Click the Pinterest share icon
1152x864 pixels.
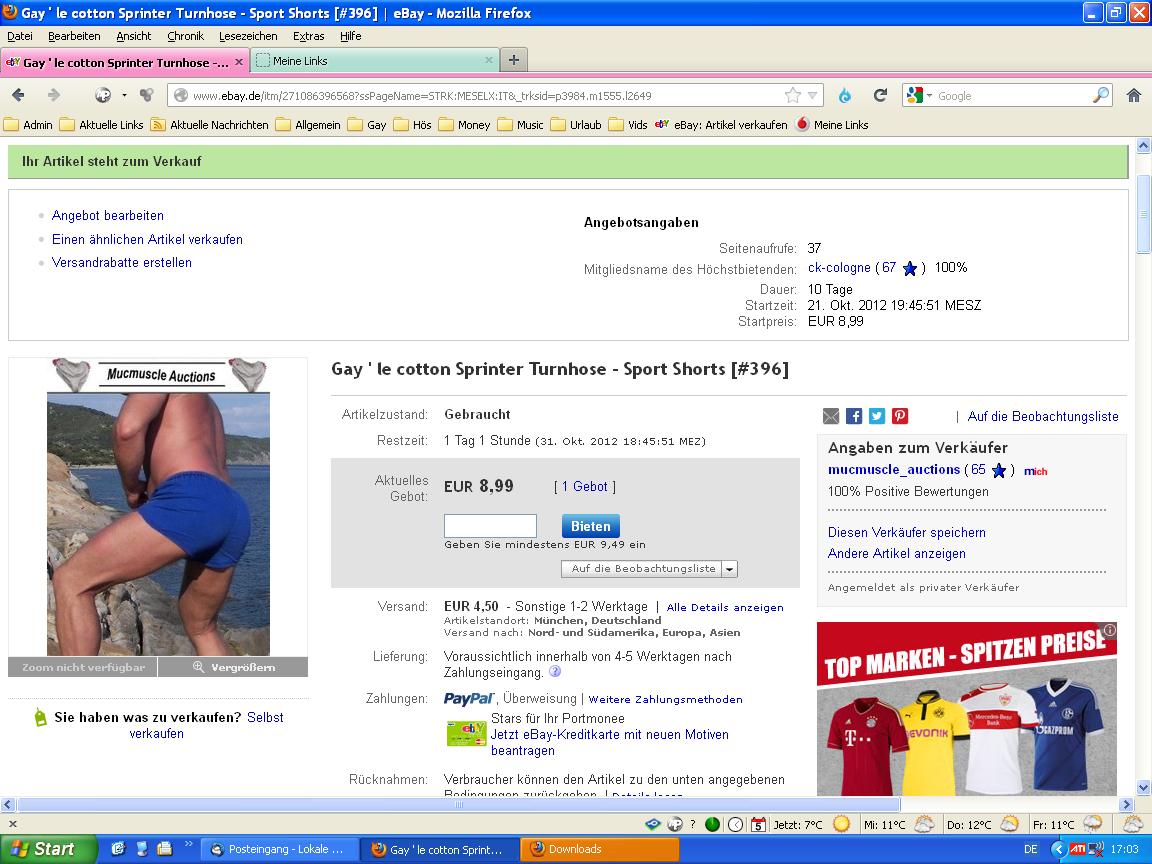pos(900,416)
